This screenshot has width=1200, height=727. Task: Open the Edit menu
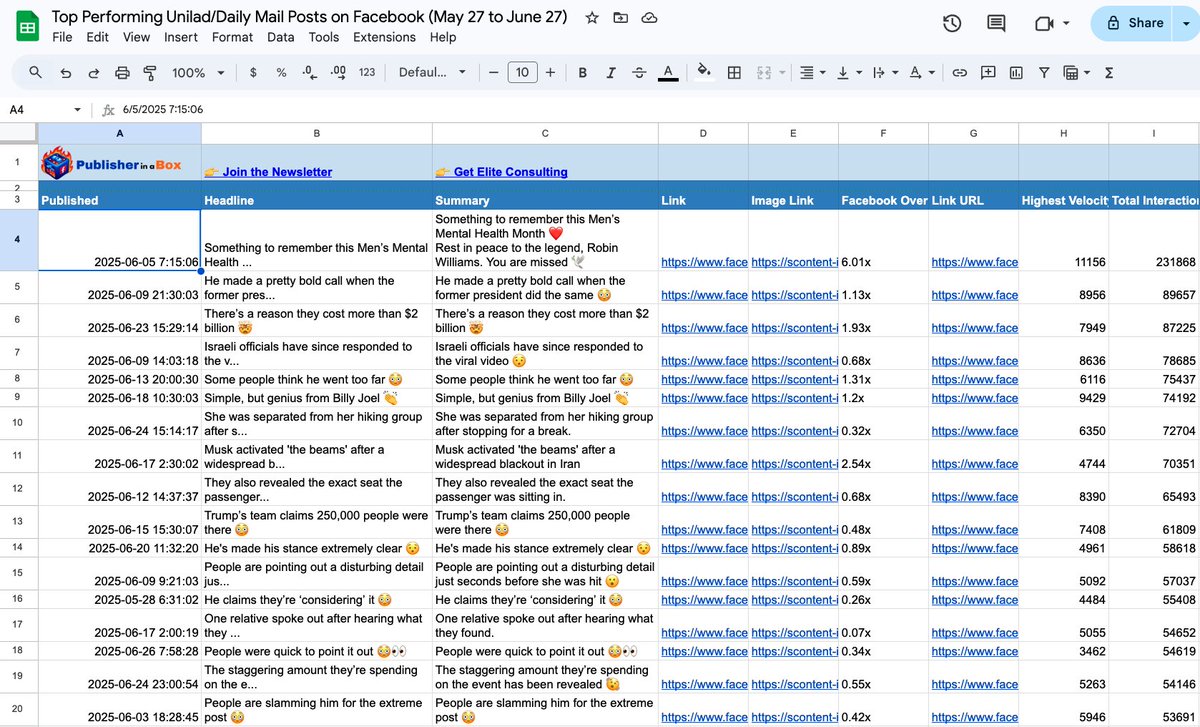tap(97, 37)
